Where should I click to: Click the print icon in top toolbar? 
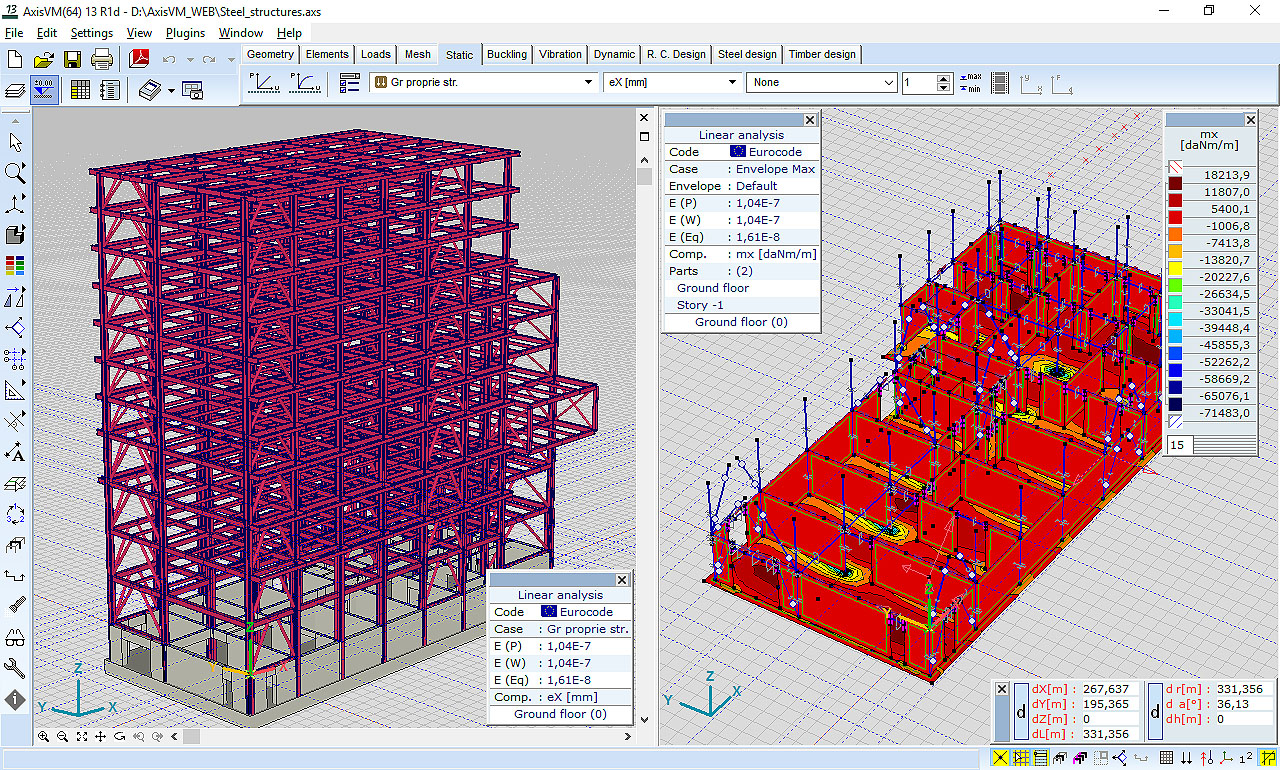pos(103,57)
